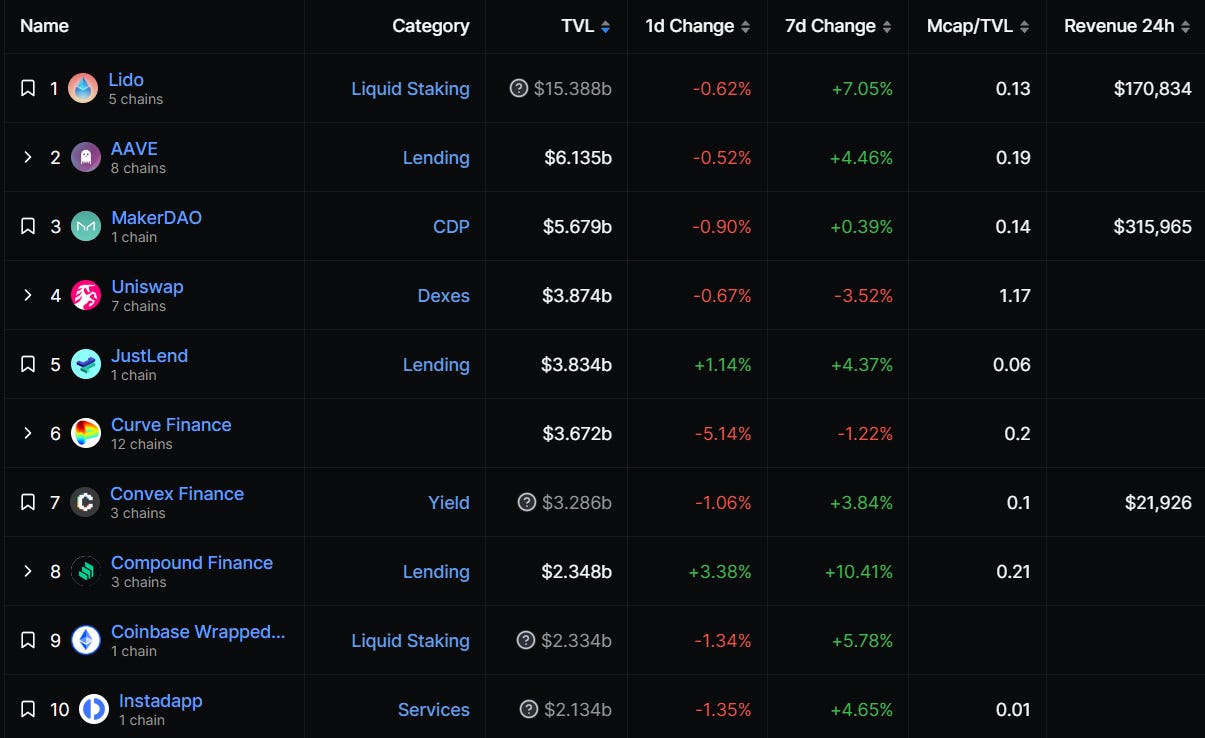This screenshot has width=1205, height=738.
Task: Select the $6.135b TVL value
Action: [578, 157]
